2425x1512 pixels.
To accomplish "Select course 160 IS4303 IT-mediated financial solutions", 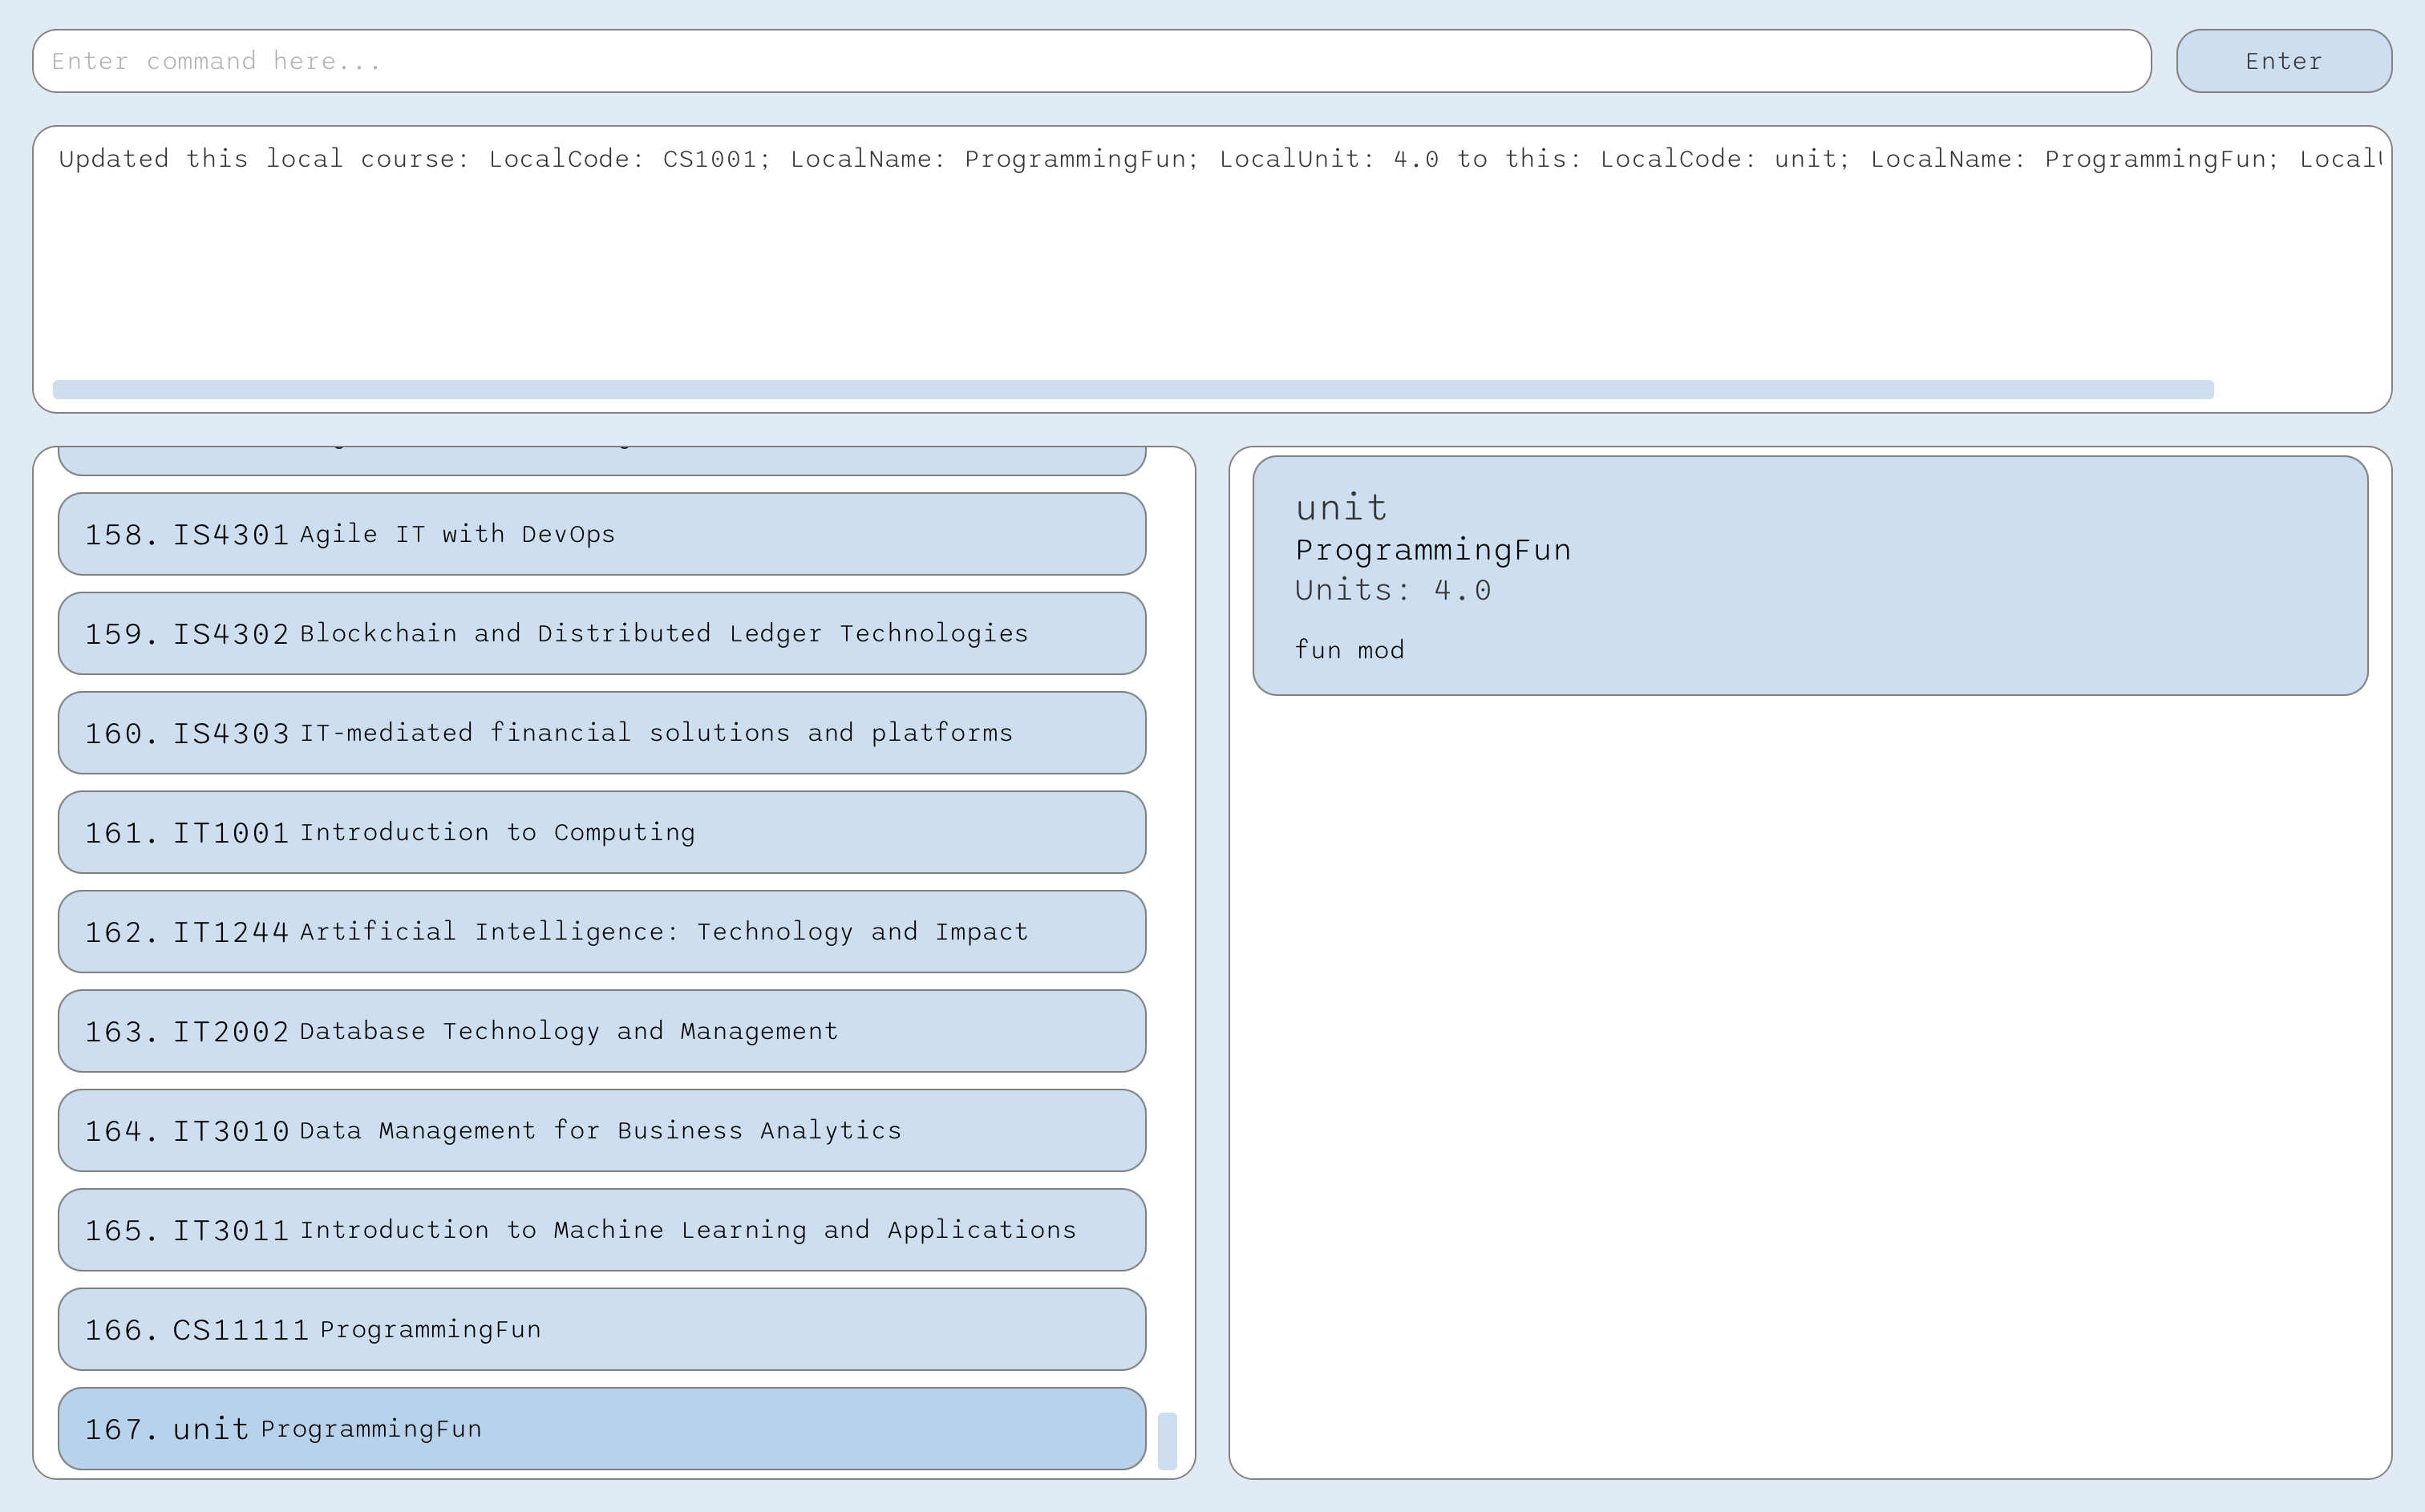I will coord(601,733).
